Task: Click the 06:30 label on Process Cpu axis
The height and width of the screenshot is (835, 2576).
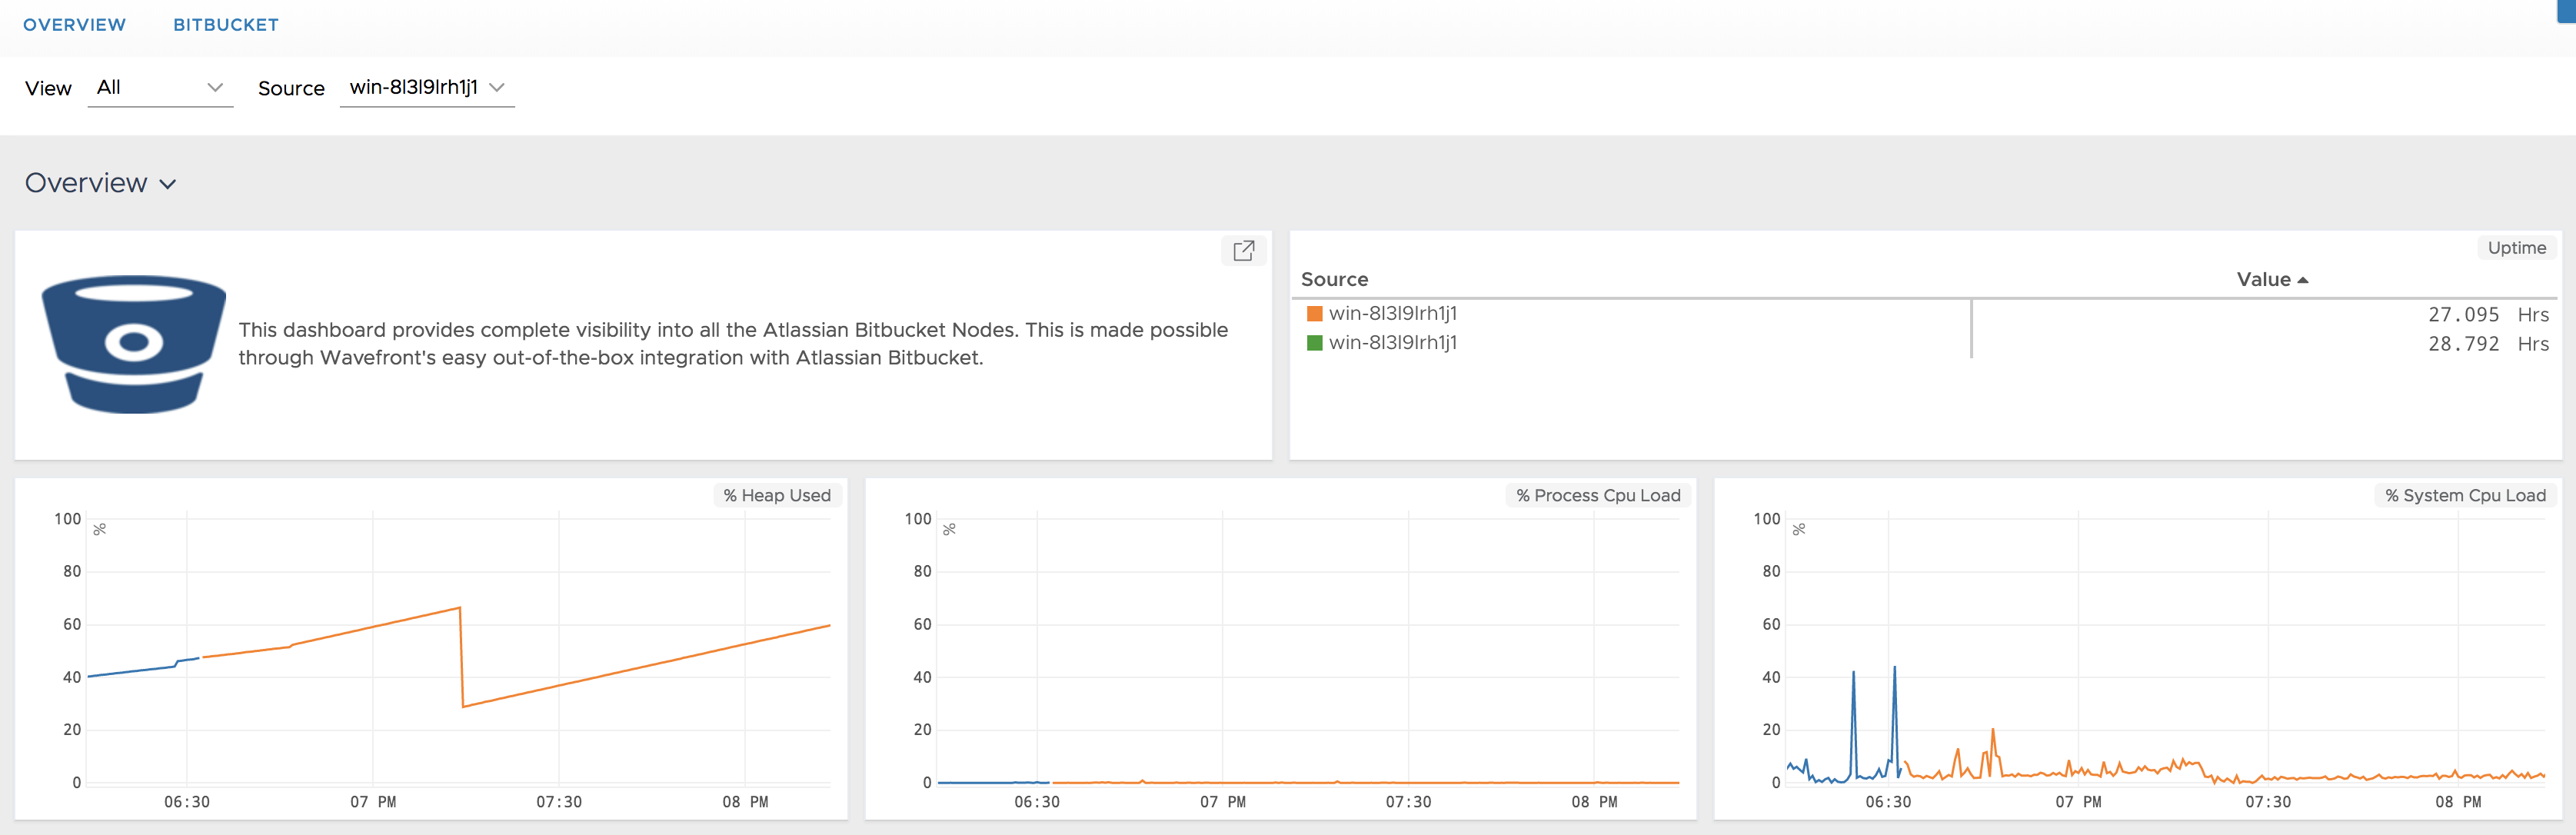Action: click(1037, 802)
